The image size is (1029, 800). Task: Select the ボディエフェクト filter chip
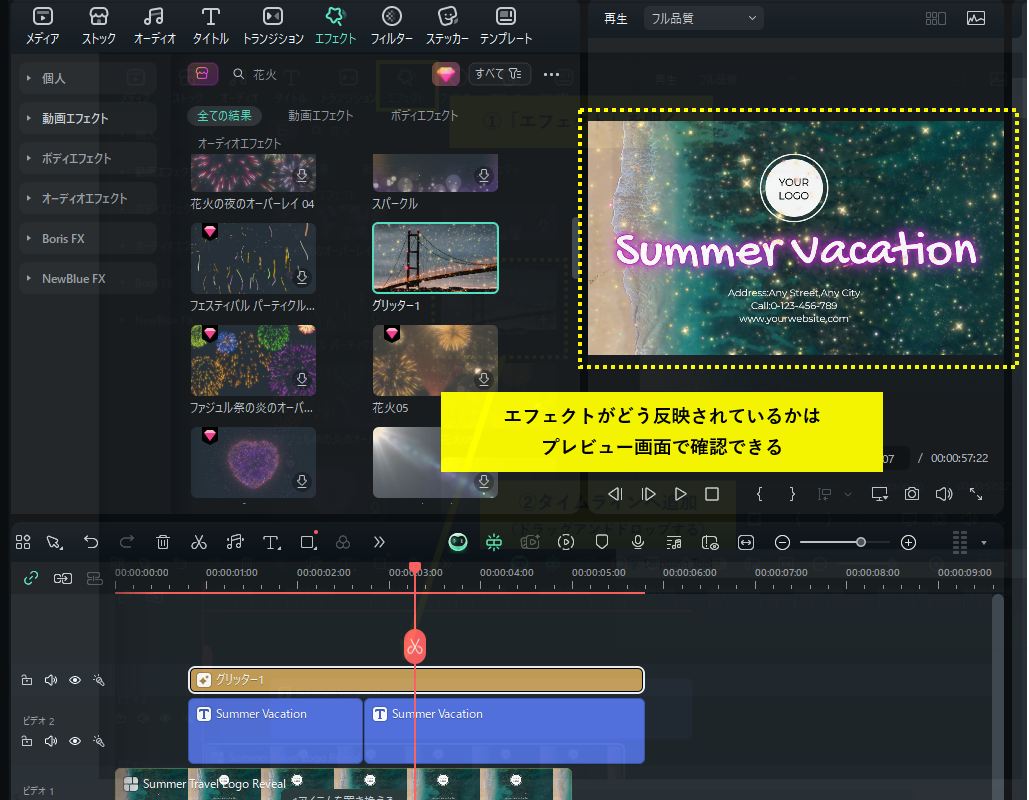point(424,116)
